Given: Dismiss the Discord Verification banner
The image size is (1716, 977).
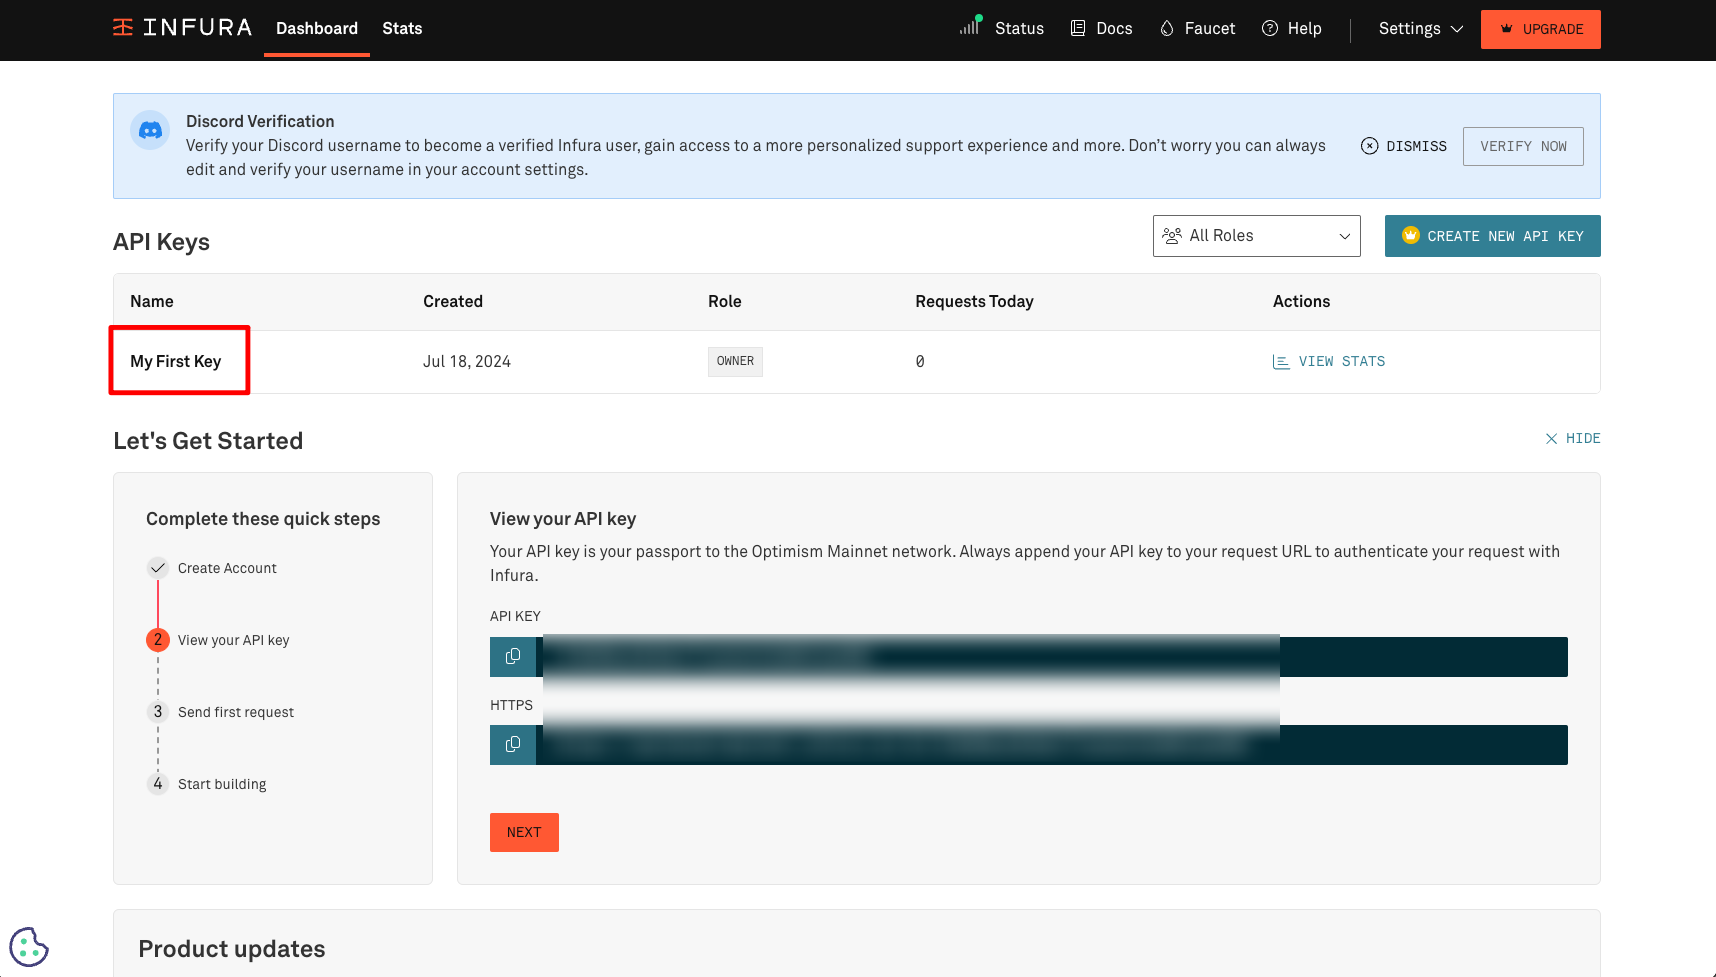Looking at the screenshot, I should (1404, 146).
